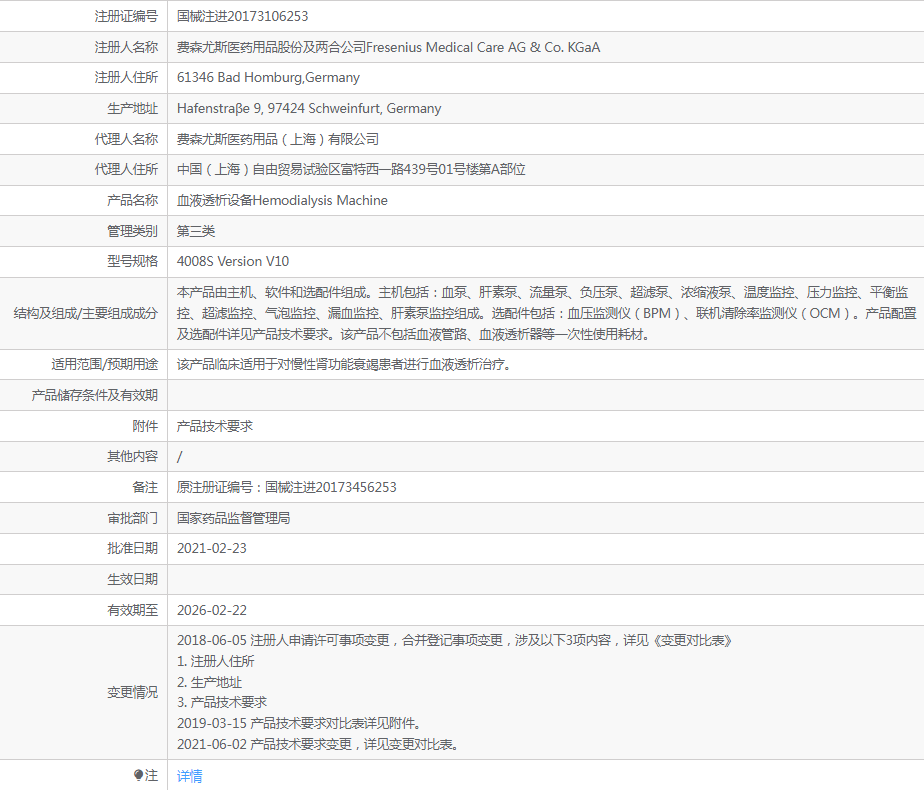Select registration number 国械注进20173106253
The width and height of the screenshot is (924, 790).
tap(242, 16)
